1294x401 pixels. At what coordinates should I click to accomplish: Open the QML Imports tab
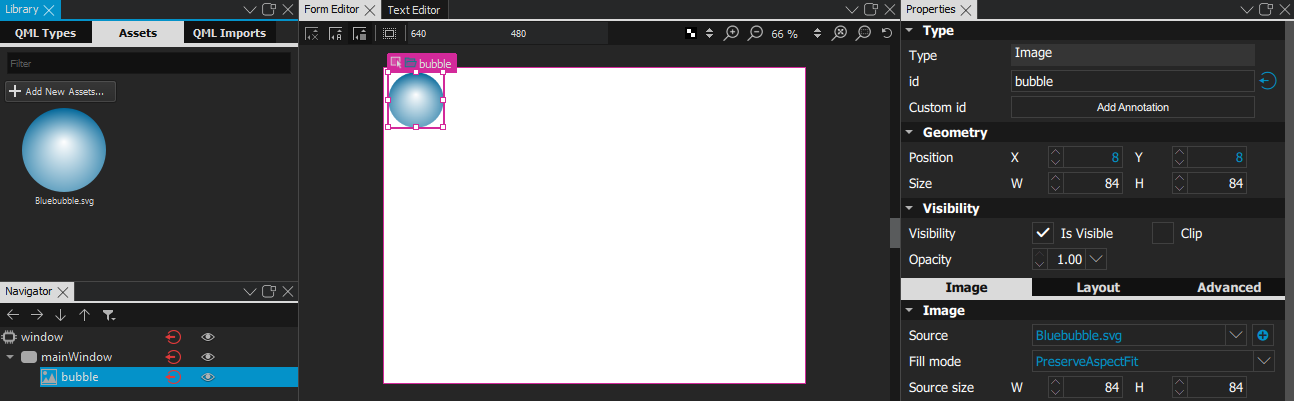coord(230,33)
